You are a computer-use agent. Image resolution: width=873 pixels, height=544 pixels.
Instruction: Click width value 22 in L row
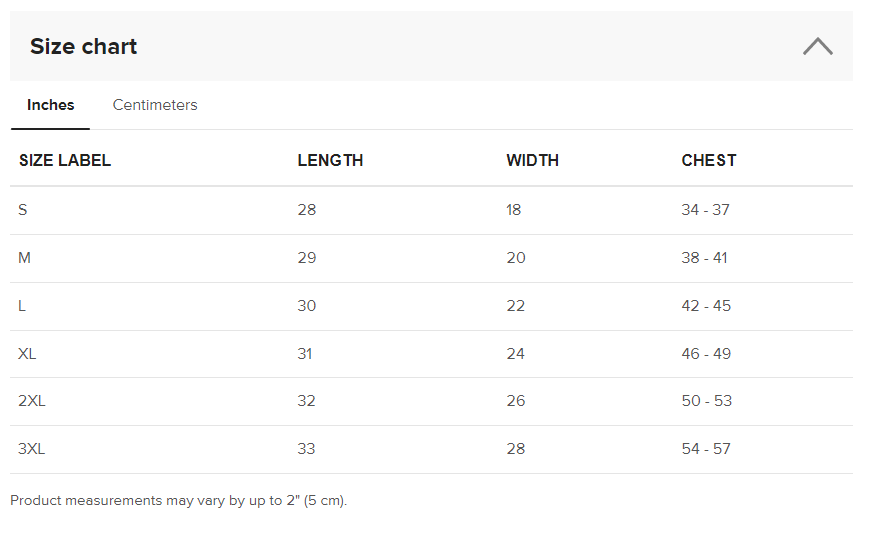coord(515,306)
